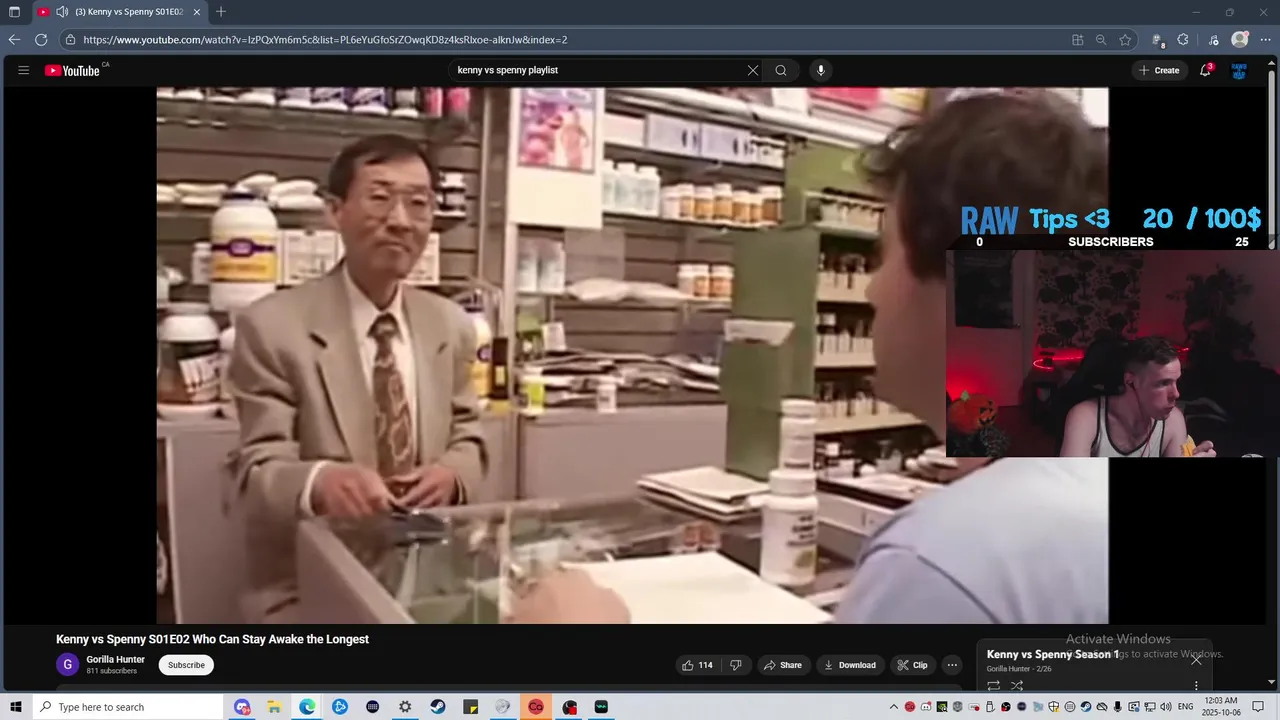Open Gorilla Hunter channel name link

click(x=115, y=660)
